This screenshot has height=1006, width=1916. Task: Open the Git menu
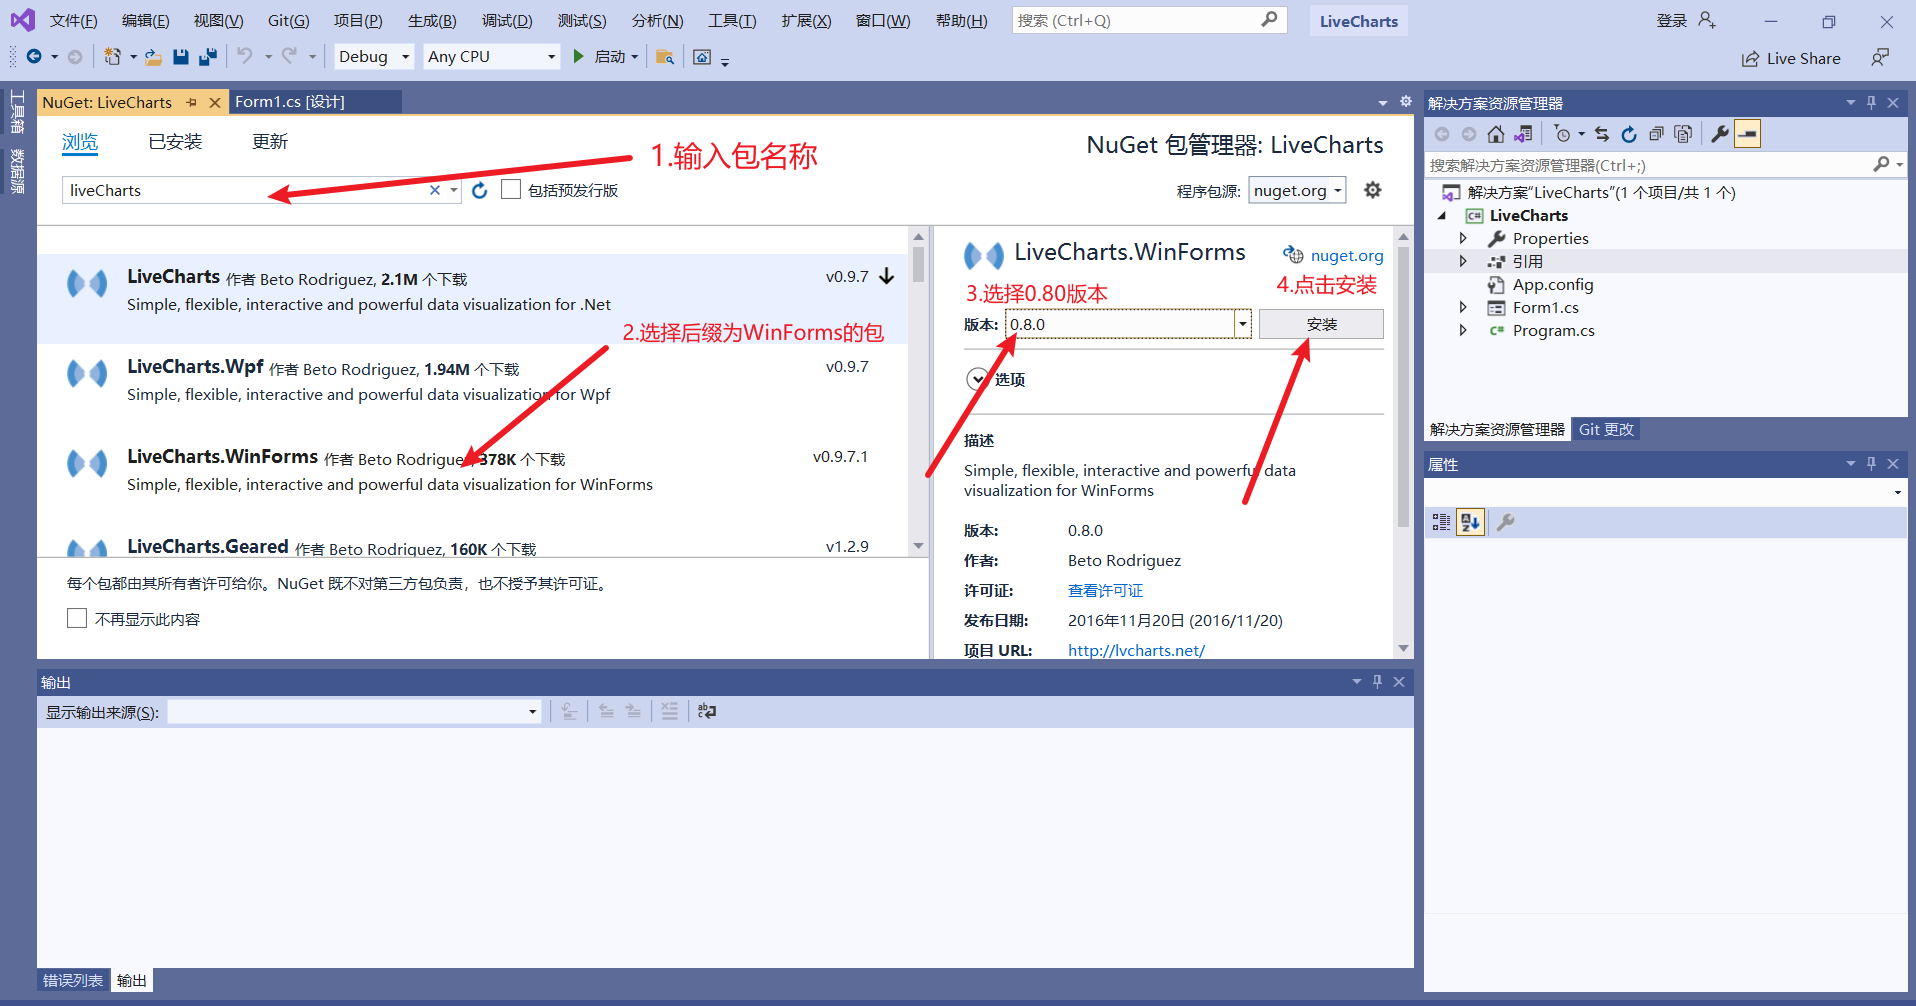tap(288, 20)
